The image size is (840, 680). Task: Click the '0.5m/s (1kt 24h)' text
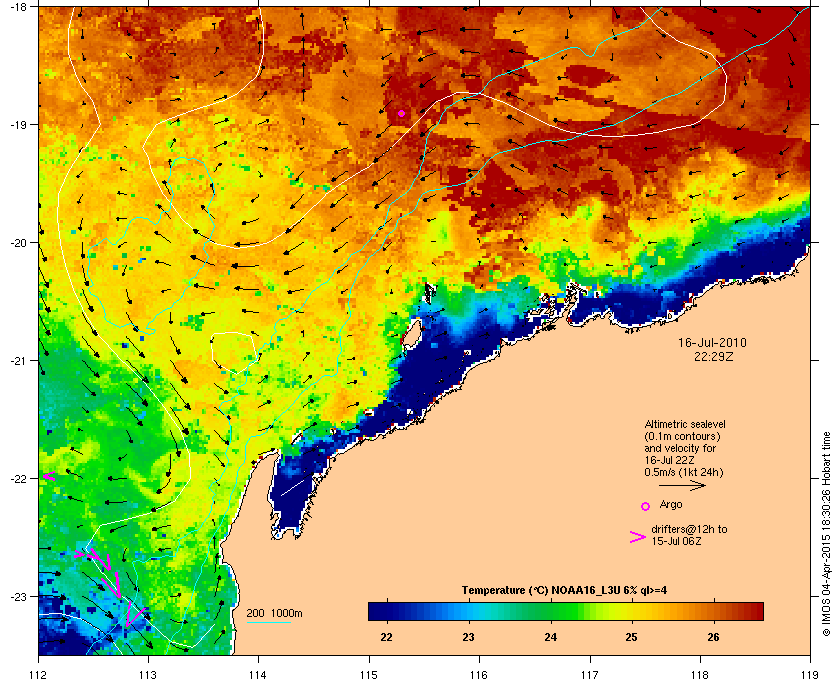pos(684,472)
